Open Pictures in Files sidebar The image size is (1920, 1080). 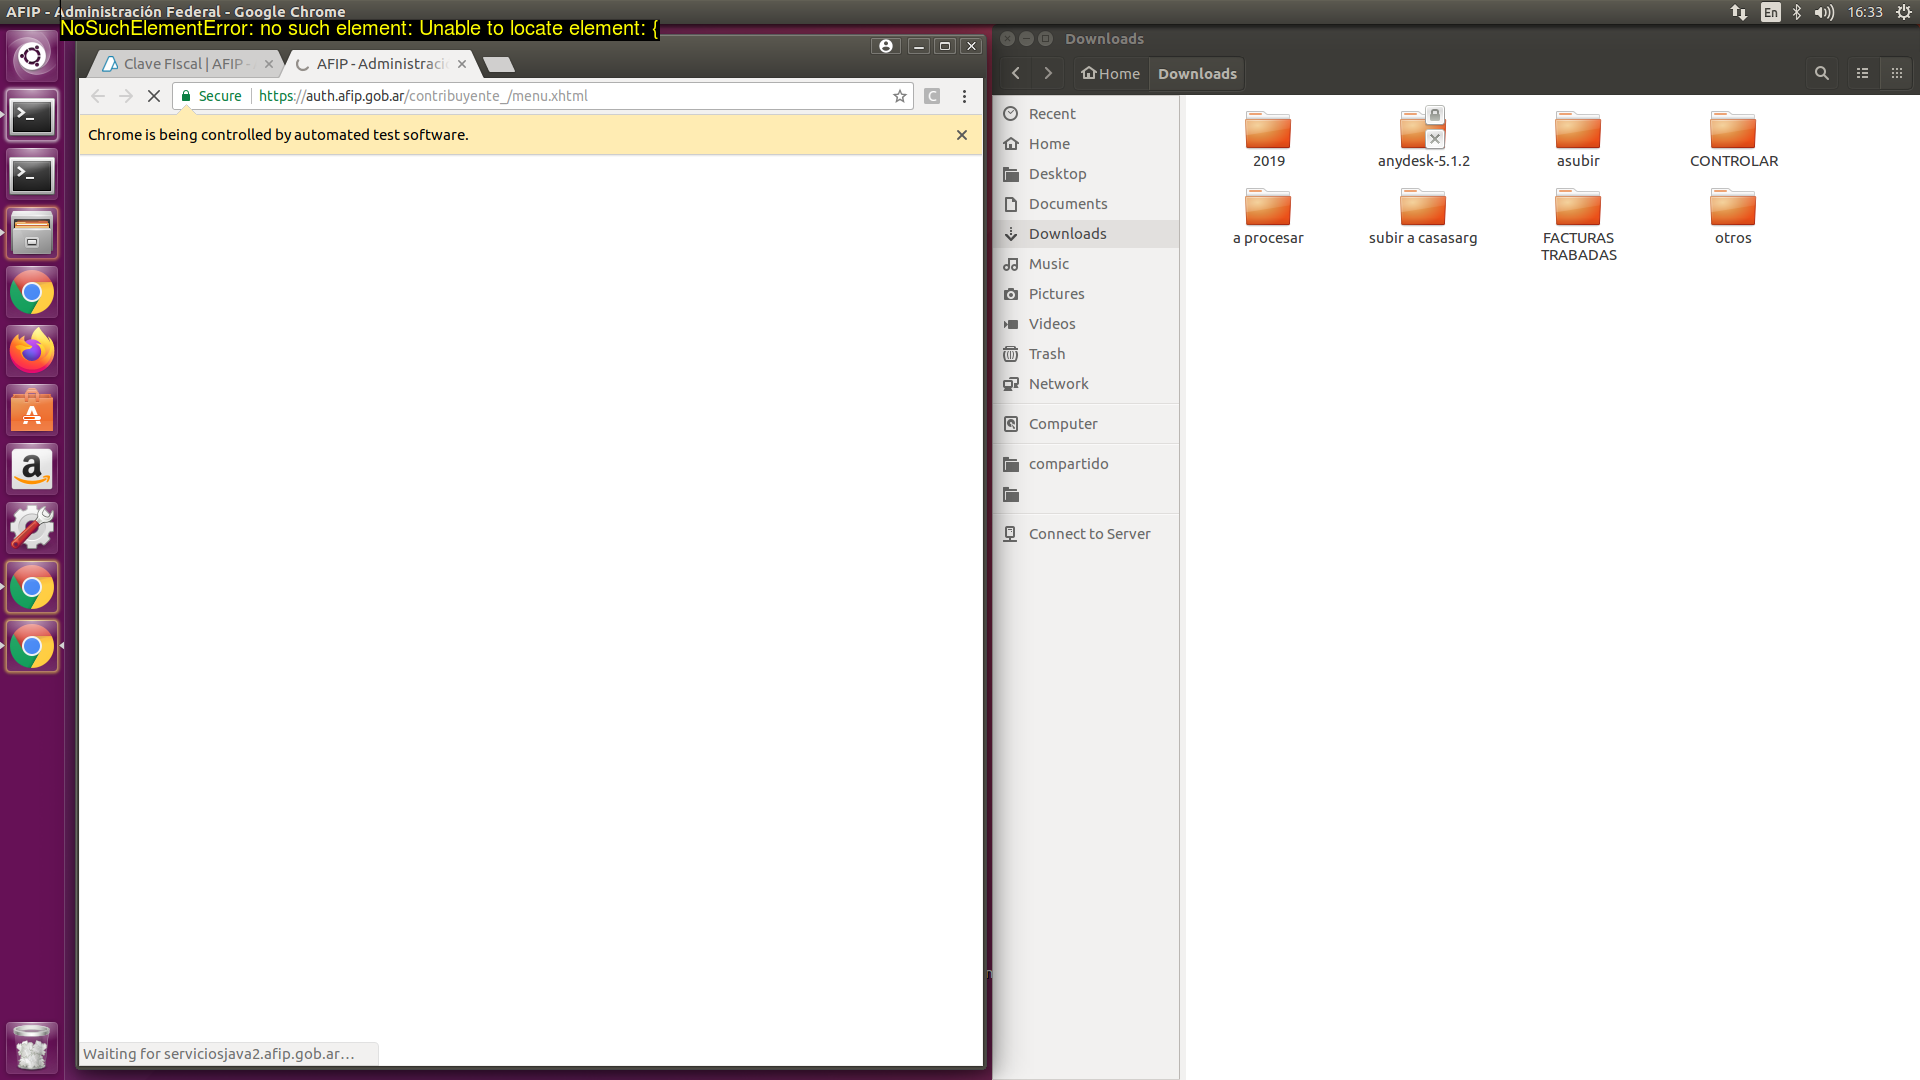coord(1088,294)
